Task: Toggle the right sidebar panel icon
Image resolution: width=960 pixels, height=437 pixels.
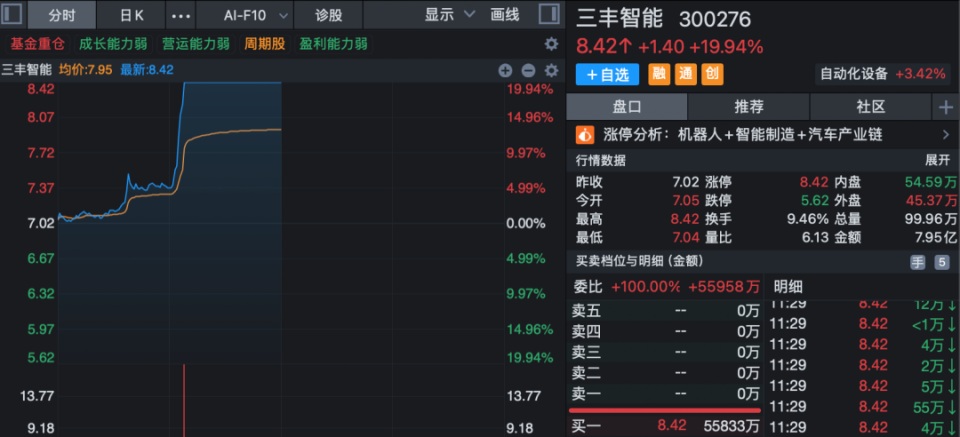Action: (549, 14)
